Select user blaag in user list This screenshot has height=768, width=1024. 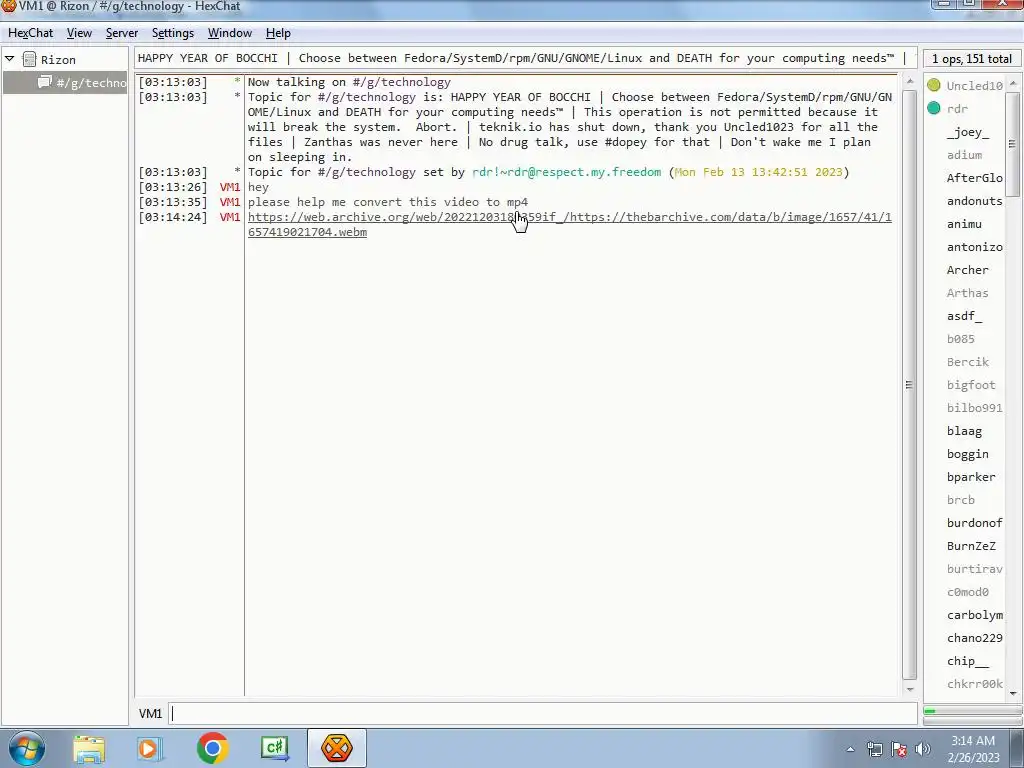click(x=964, y=431)
